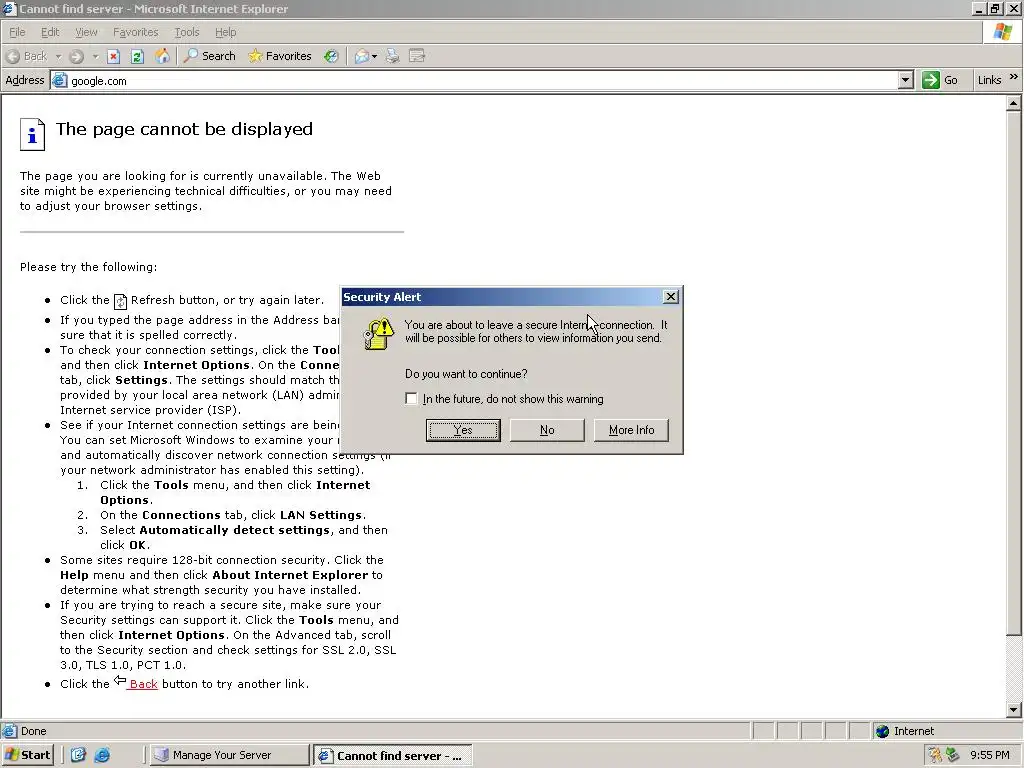Click 'The page cannot be displayed' heading

pos(184,129)
